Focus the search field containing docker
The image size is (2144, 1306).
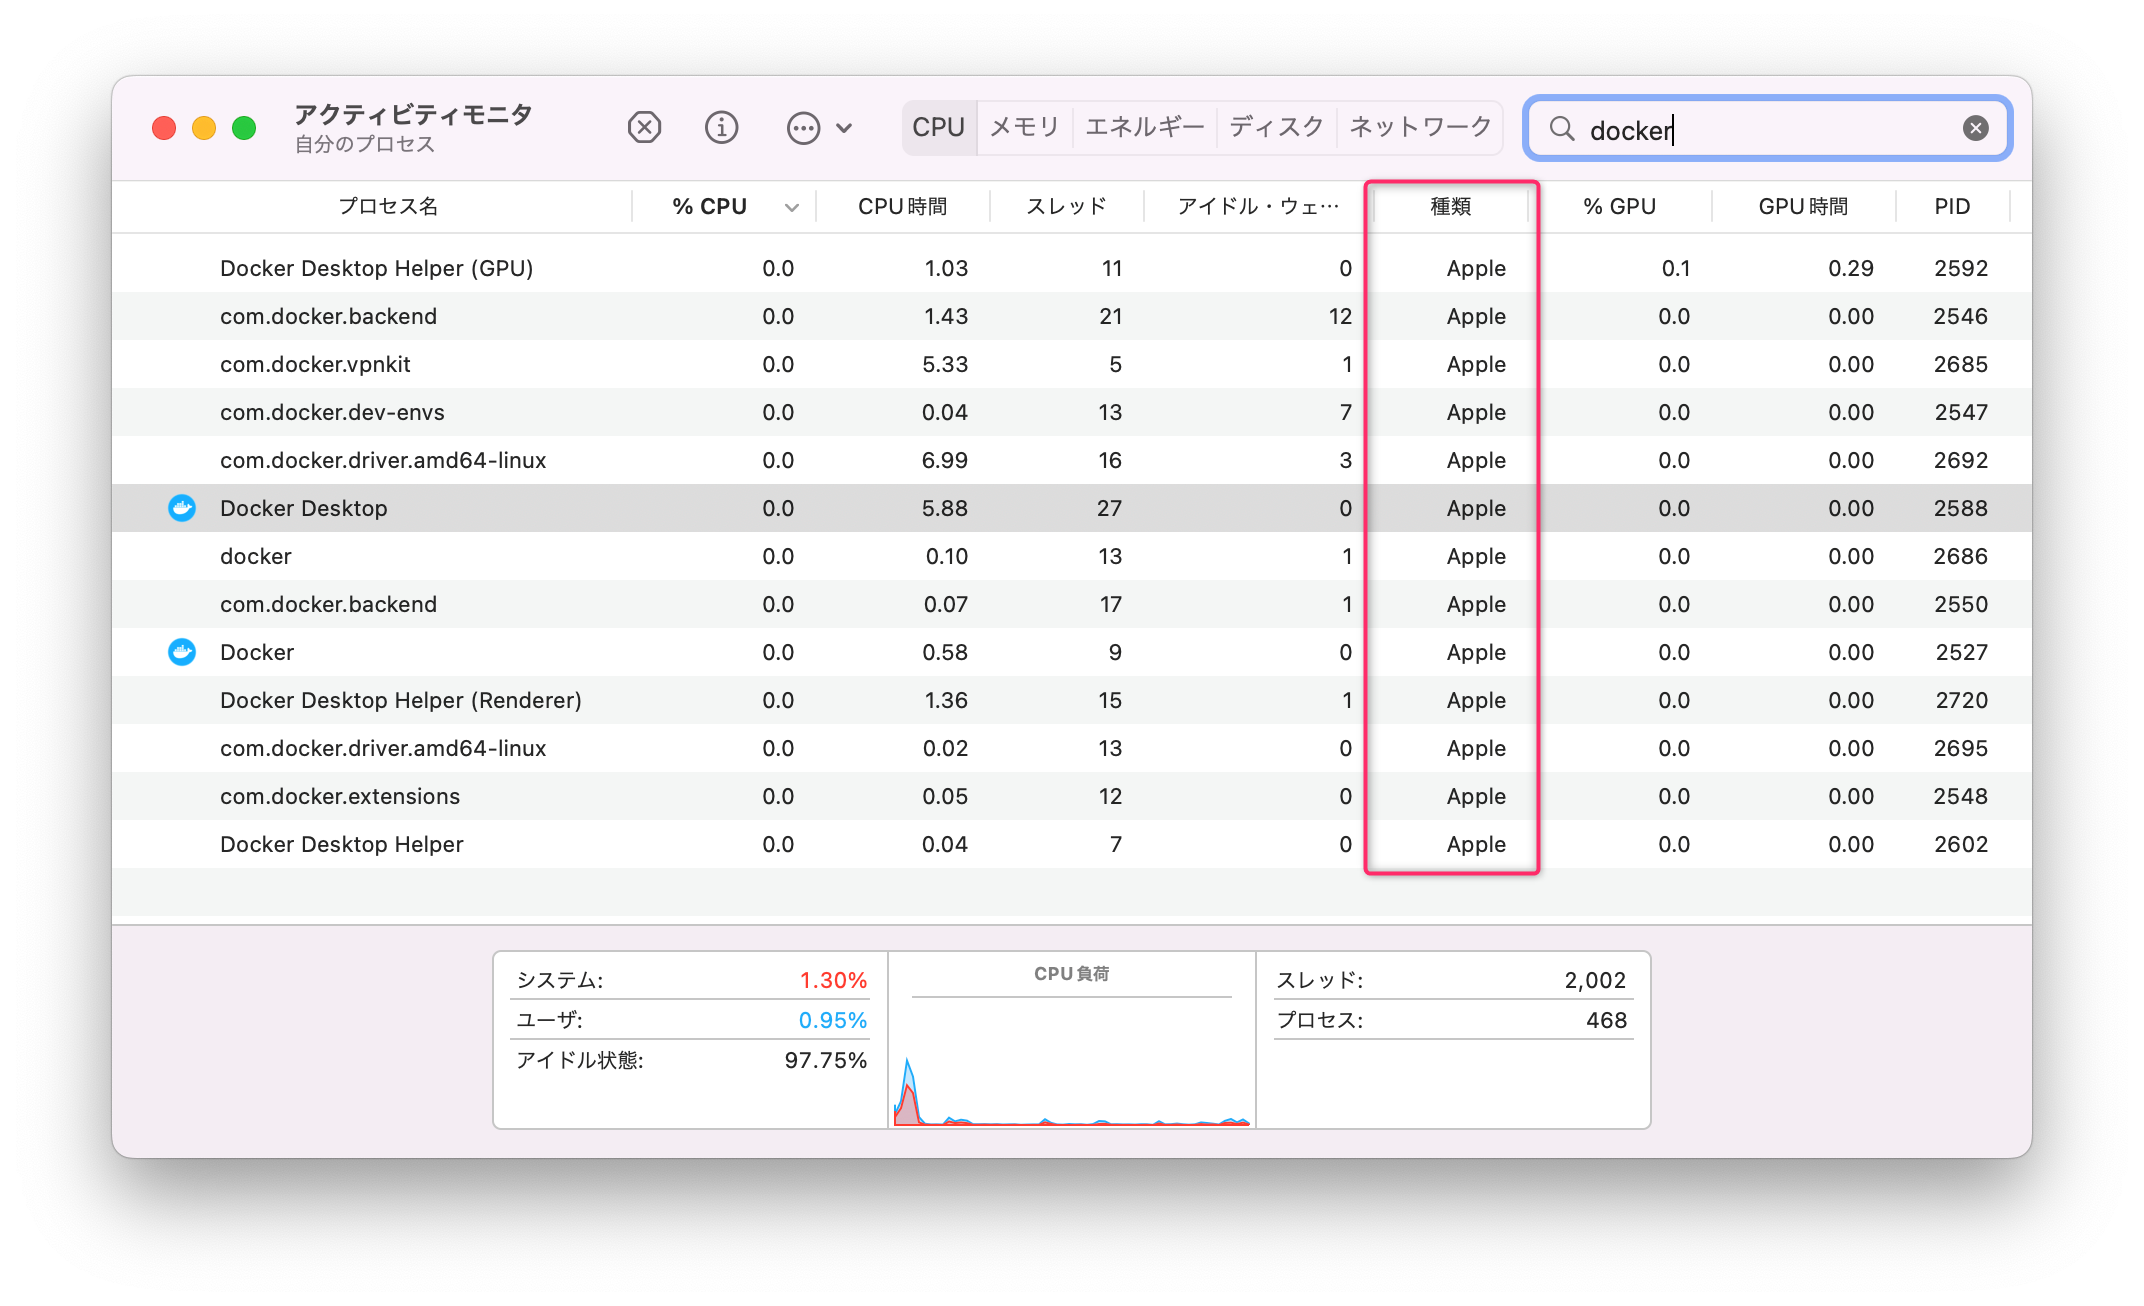click(1767, 128)
